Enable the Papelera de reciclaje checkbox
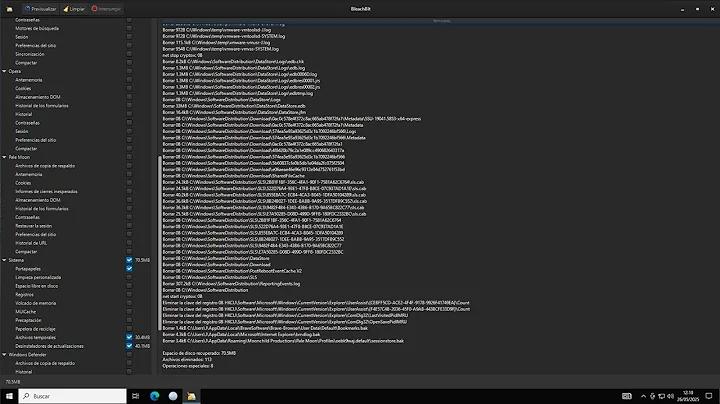 tap(129, 329)
